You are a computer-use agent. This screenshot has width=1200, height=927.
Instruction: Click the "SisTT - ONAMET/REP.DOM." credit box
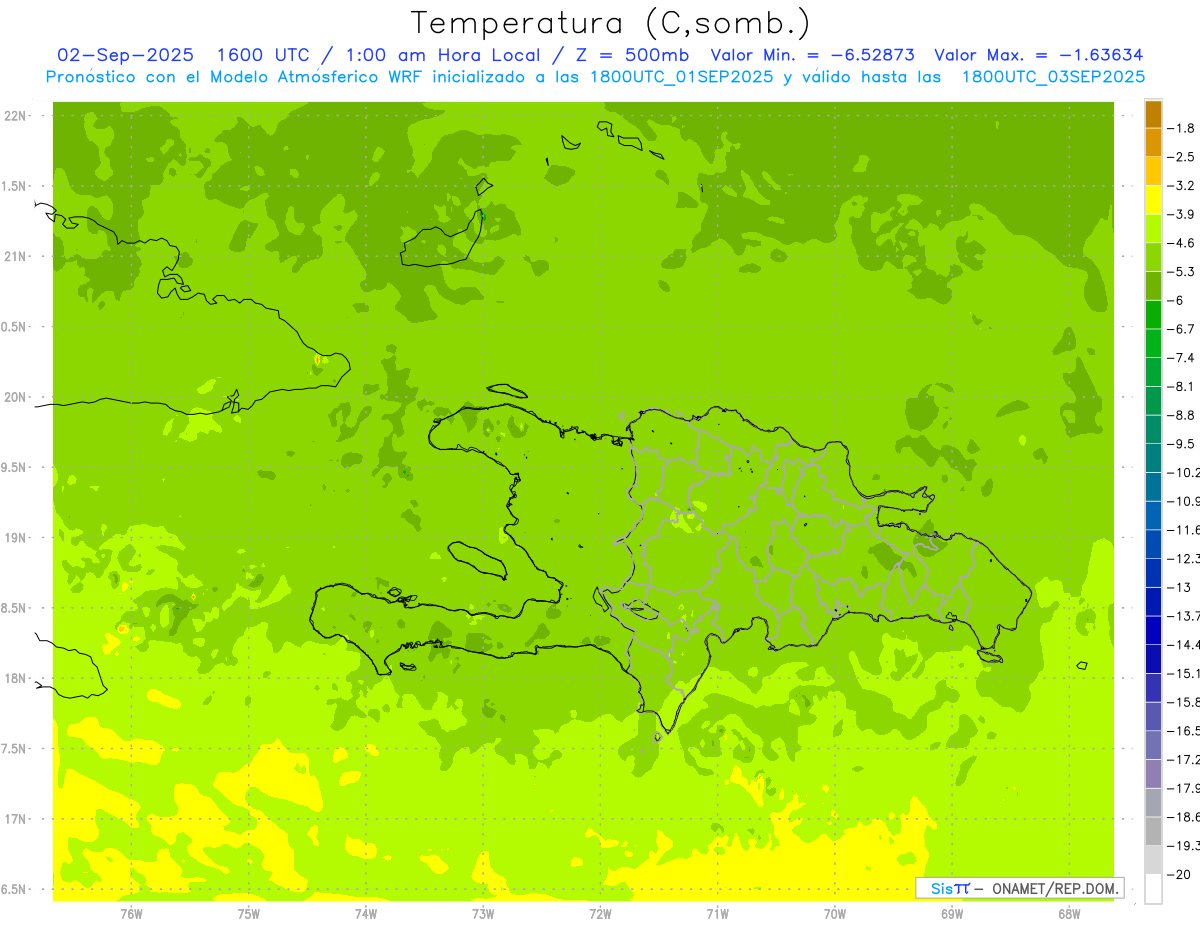coord(1020,888)
